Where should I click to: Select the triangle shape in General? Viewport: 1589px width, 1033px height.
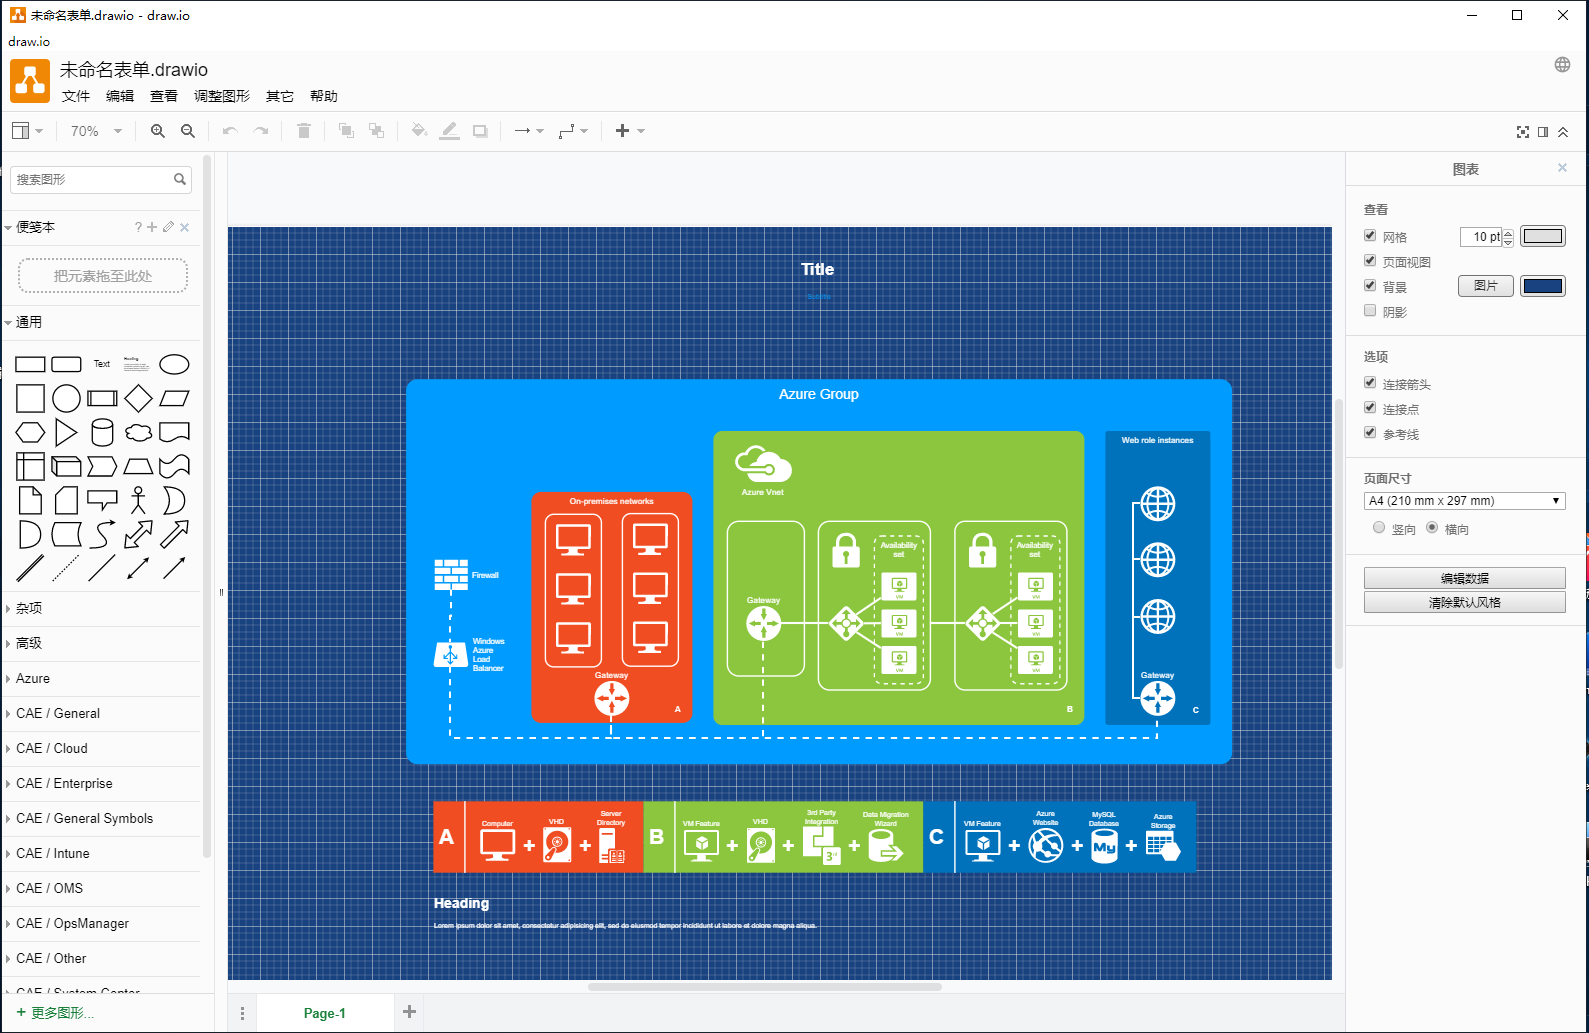(x=66, y=432)
